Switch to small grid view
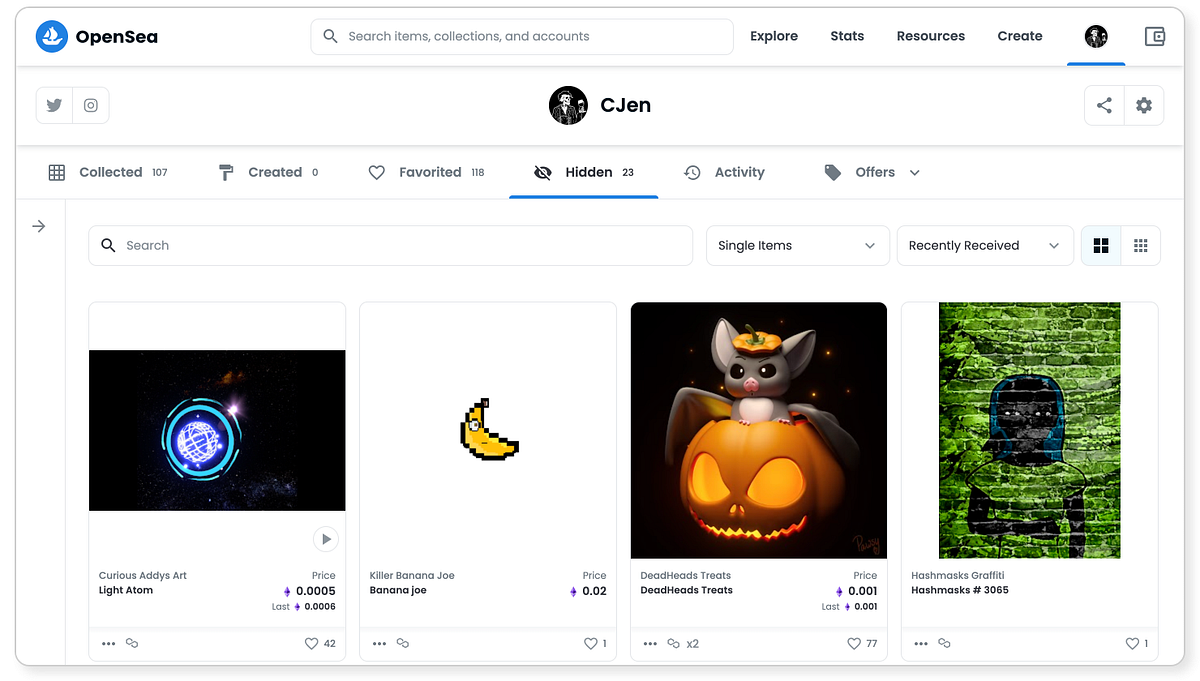The height and width of the screenshot is (681, 1200). [1141, 245]
